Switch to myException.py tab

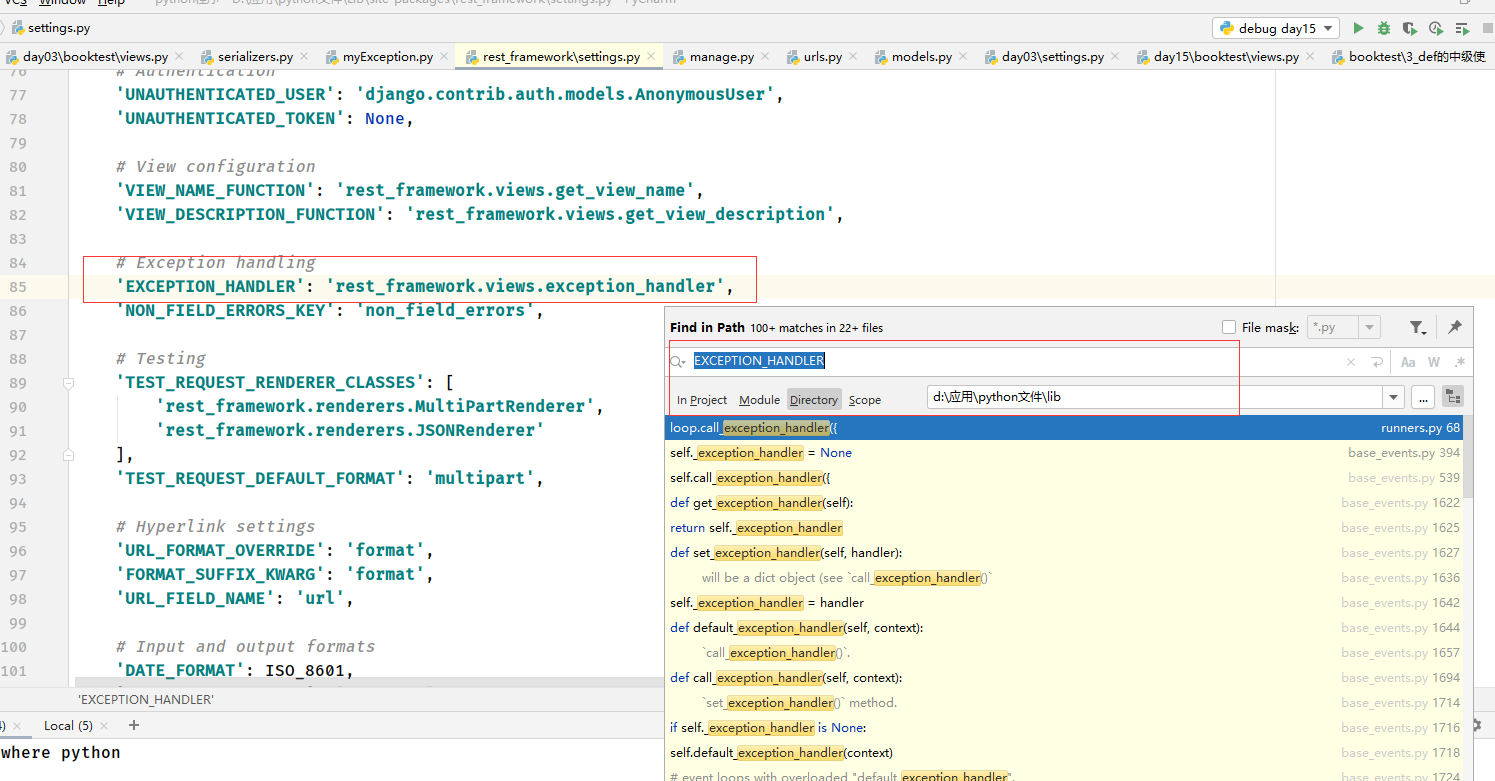(x=388, y=57)
